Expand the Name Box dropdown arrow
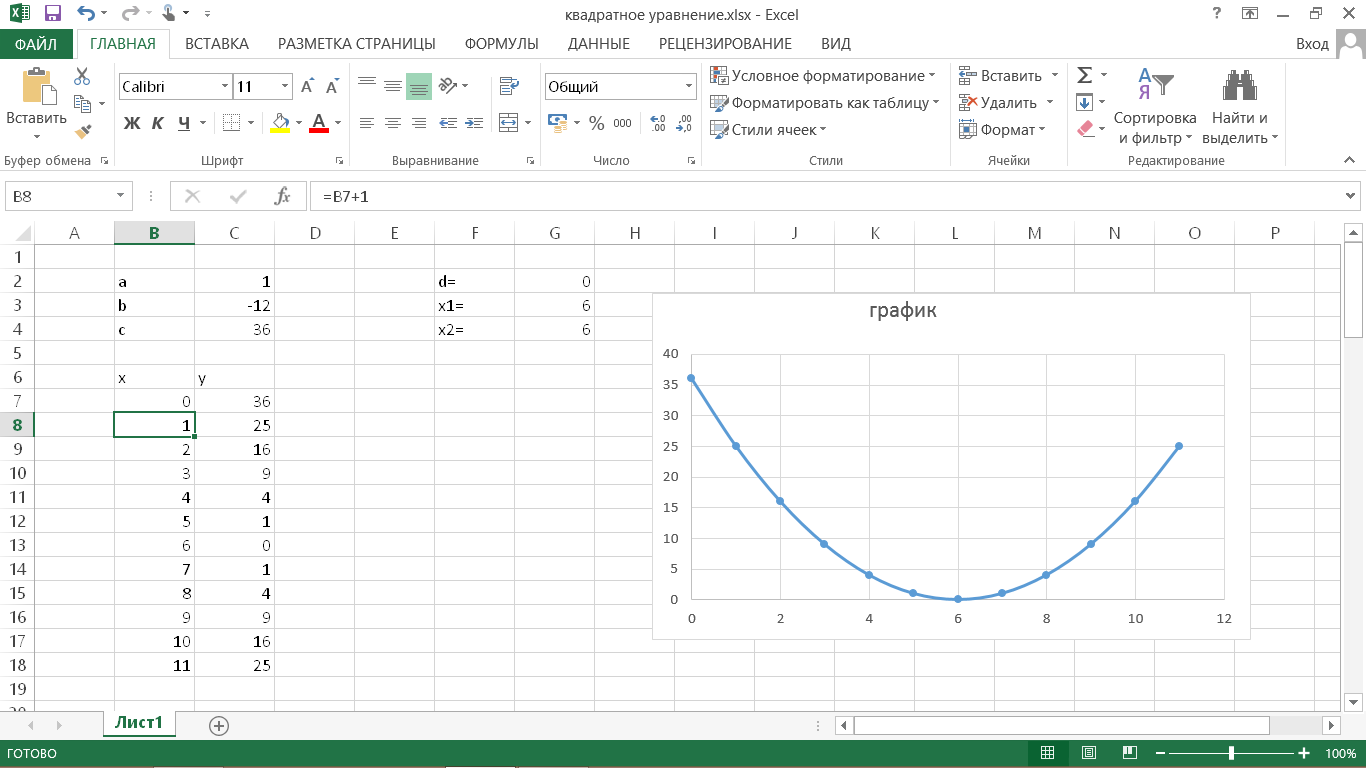 122,197
